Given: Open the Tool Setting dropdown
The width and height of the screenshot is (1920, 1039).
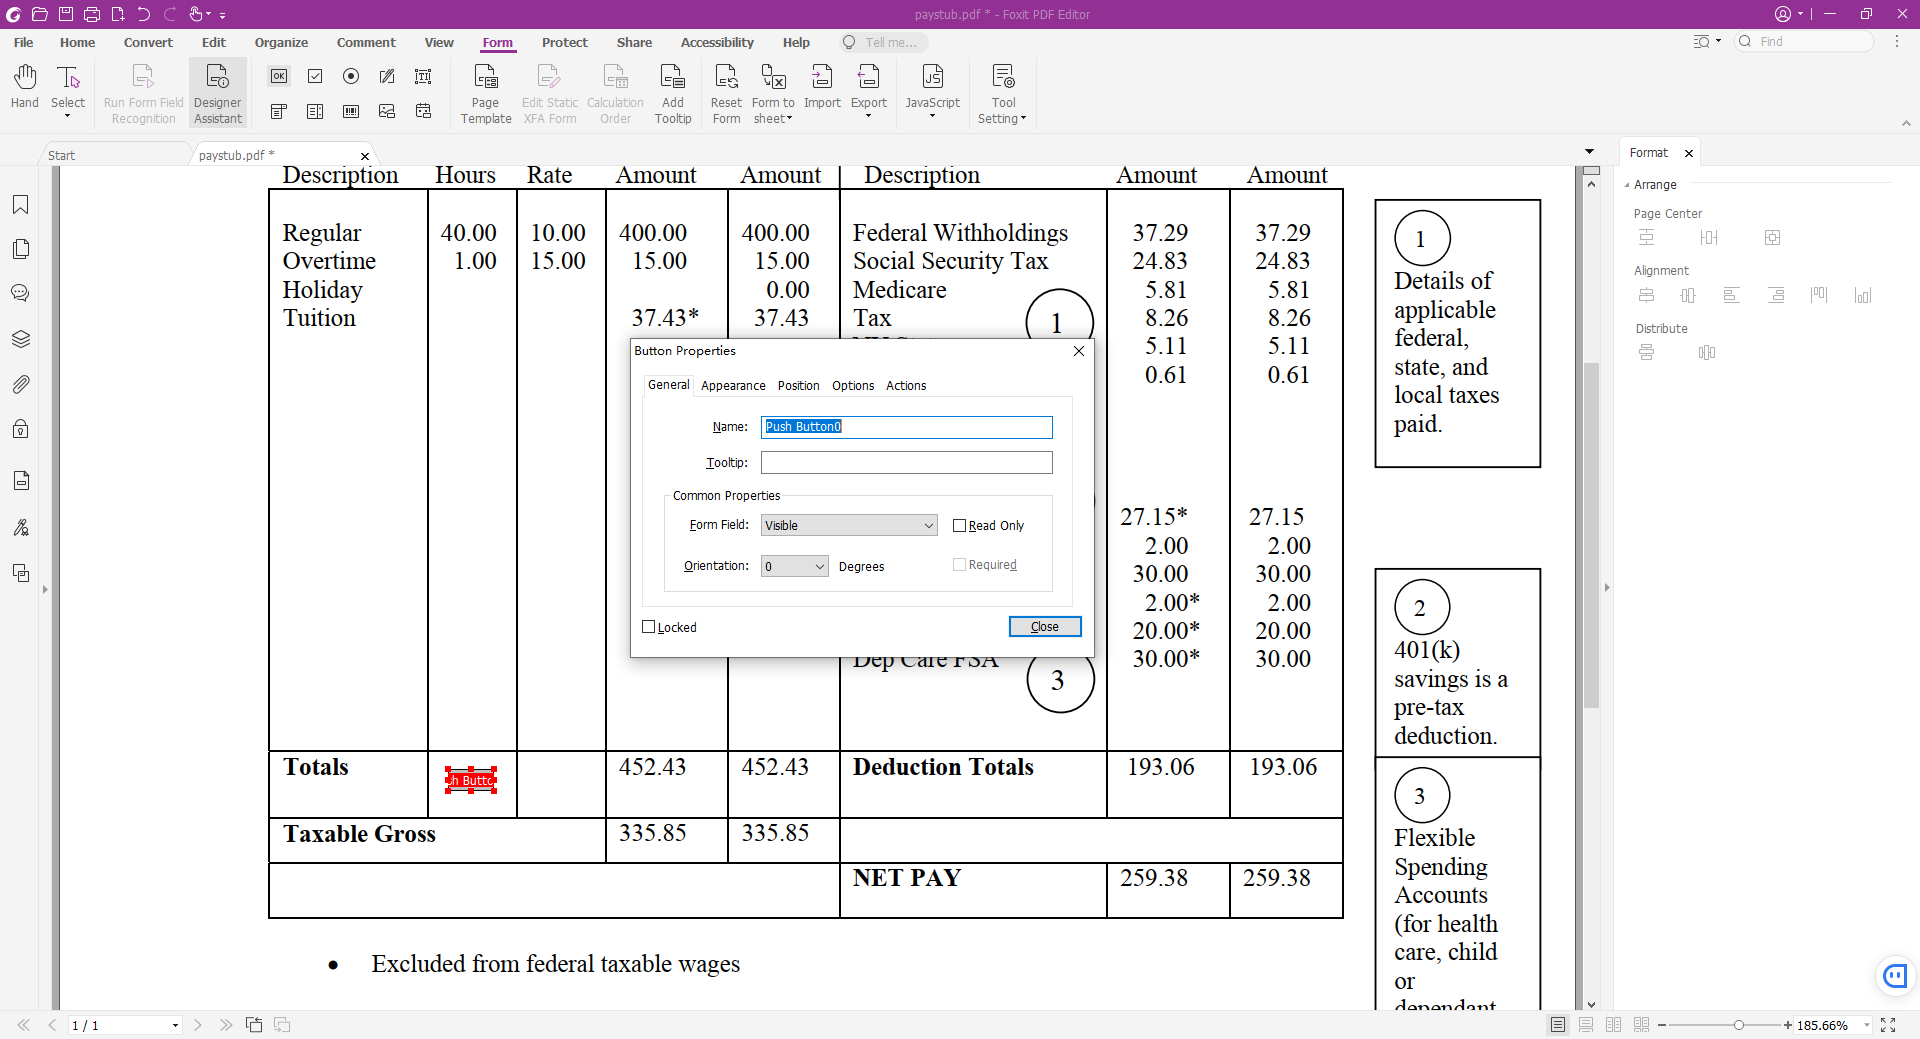Looking at the screenshot, I should tap(1002, 93).
